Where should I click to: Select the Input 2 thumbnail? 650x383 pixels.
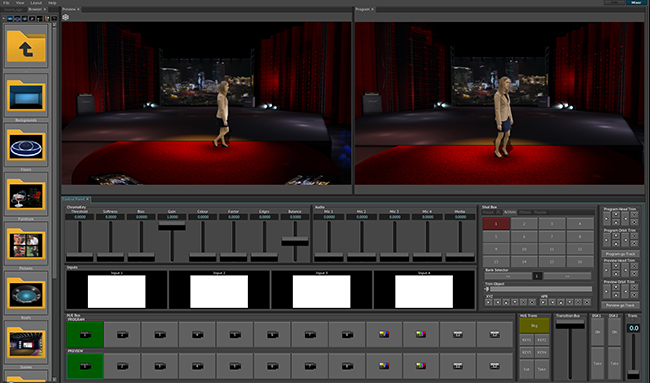tap(219, 290)
